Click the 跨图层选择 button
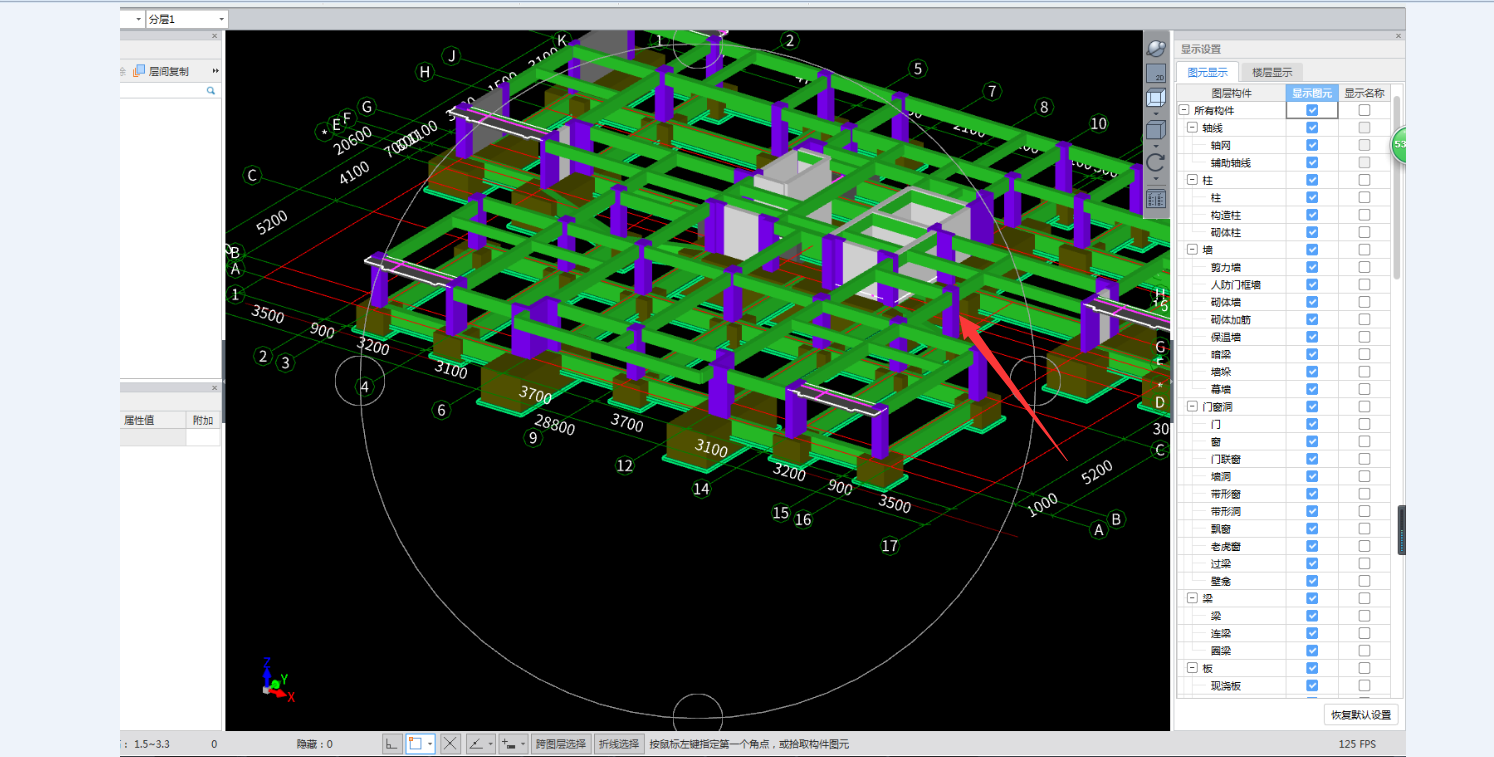The height and width of the screenshot is (757, 1494). [559, 744]
